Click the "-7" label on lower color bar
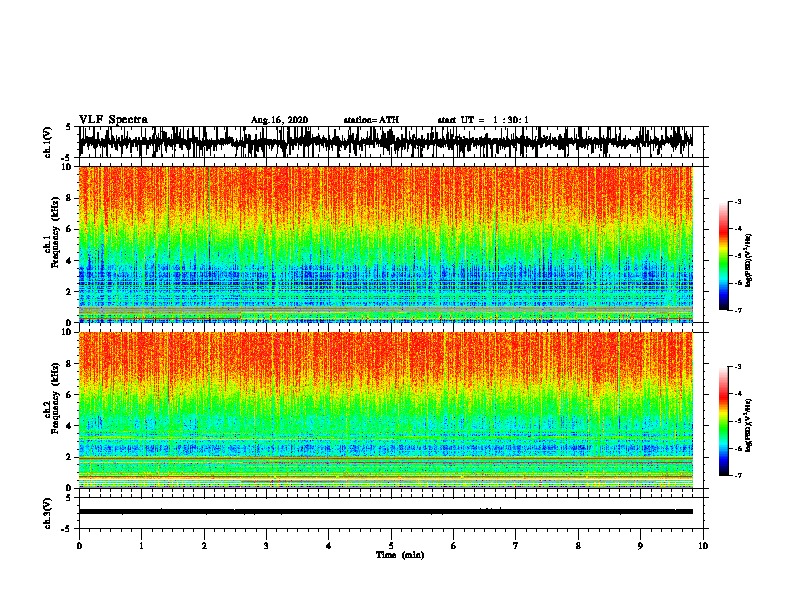The height and width of the screenshot is (612, 792). pyautogui.click(x=738, y=475)
